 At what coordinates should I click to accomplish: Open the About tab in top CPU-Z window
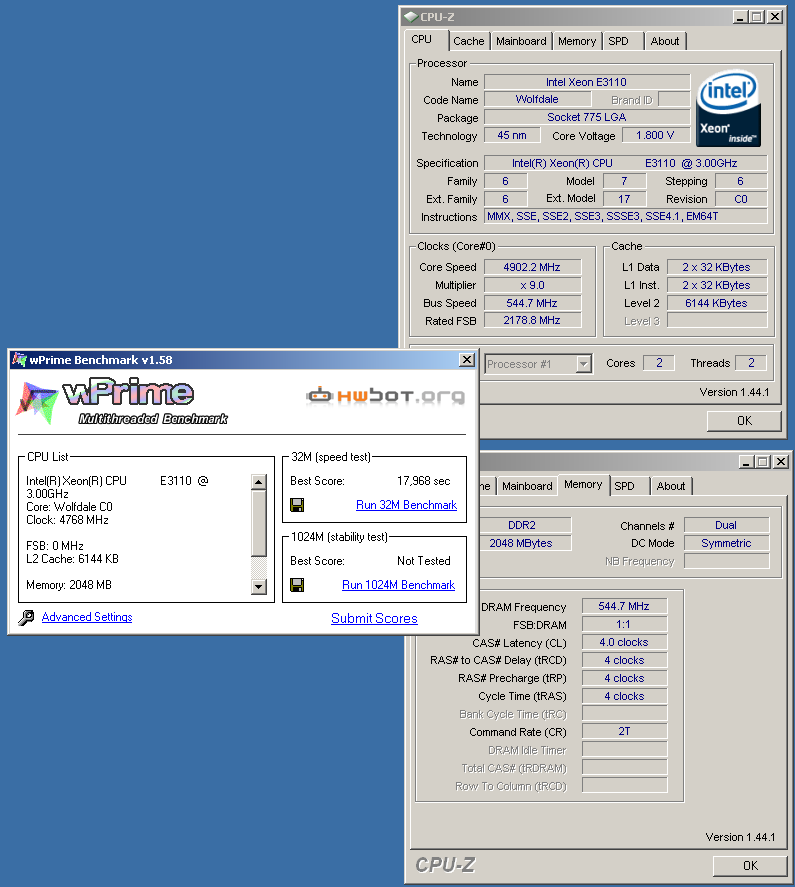click(665, 41)
